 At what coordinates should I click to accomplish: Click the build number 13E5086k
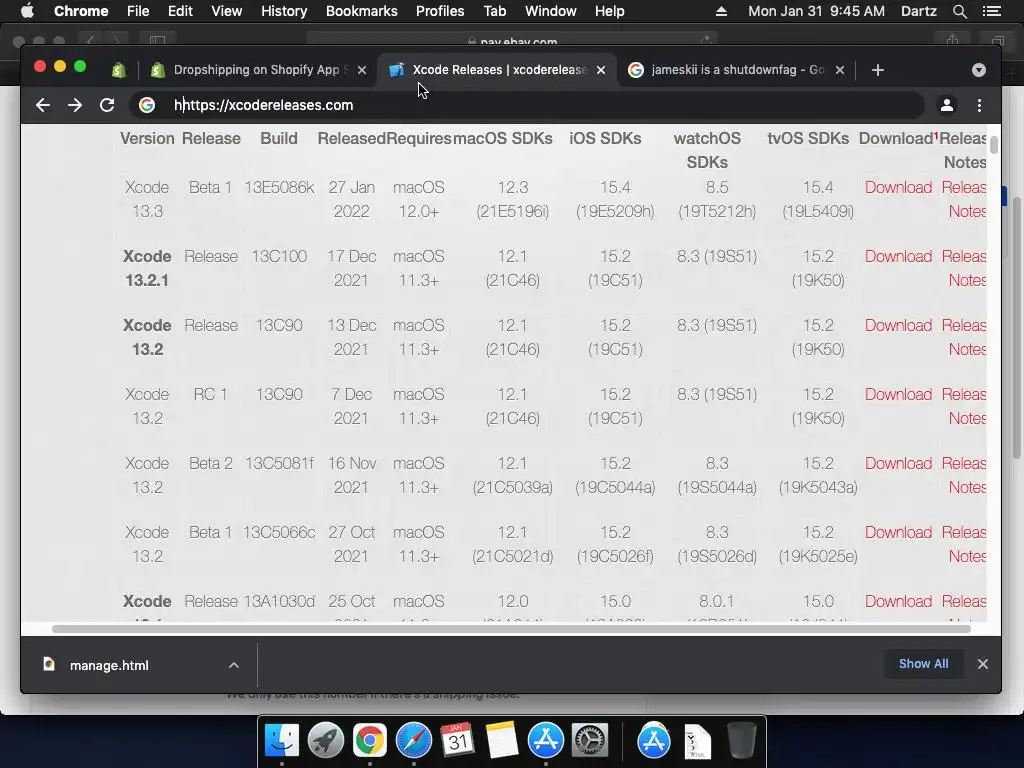pos(279,187)
